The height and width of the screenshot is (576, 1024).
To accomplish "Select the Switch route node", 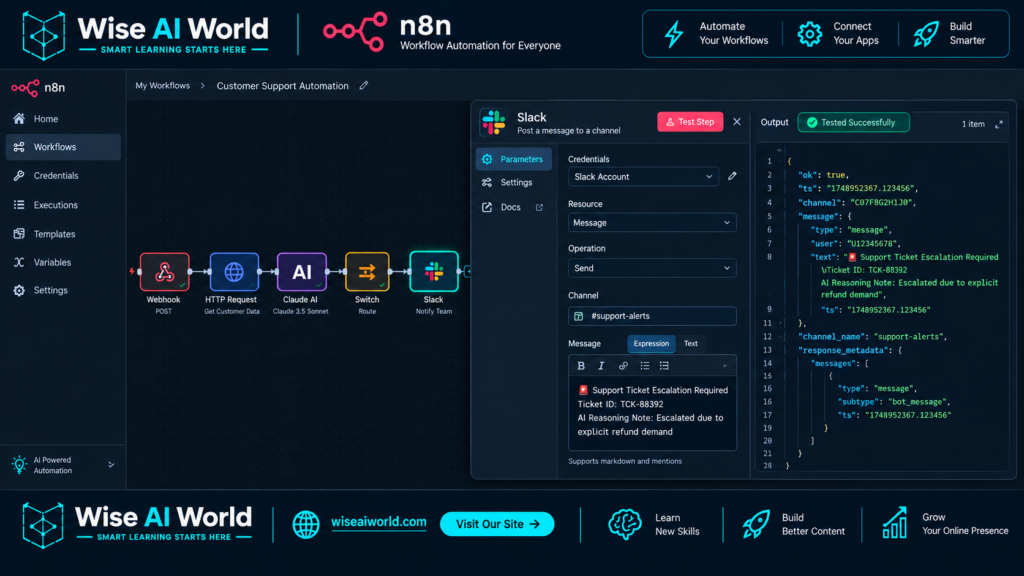I will [367, 272].
